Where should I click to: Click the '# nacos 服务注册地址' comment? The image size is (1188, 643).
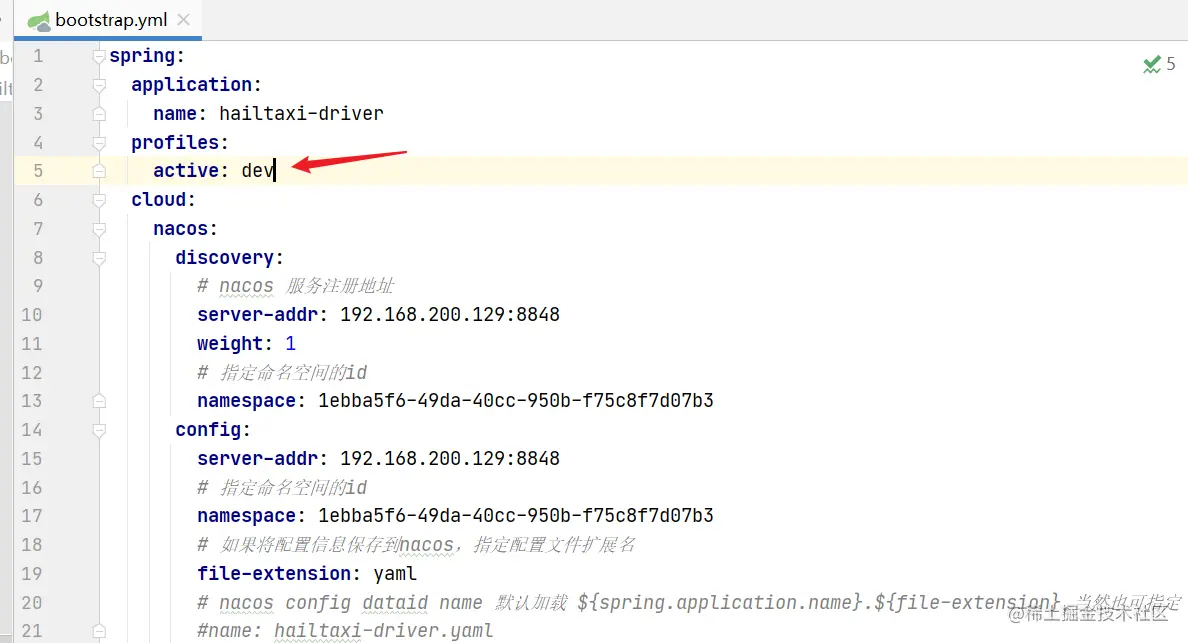click(295, 286)
